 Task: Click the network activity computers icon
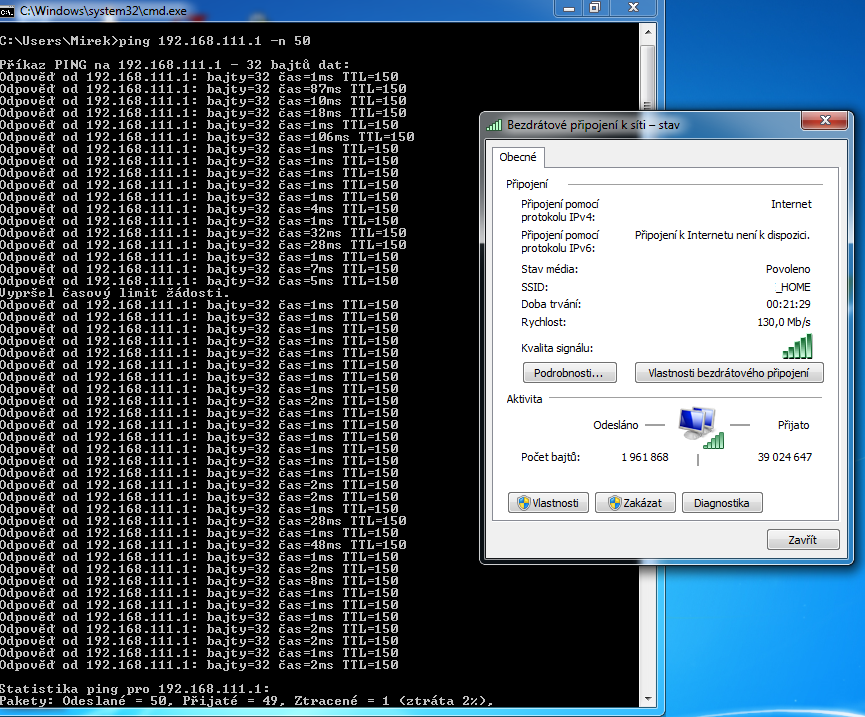coord(699,427)
